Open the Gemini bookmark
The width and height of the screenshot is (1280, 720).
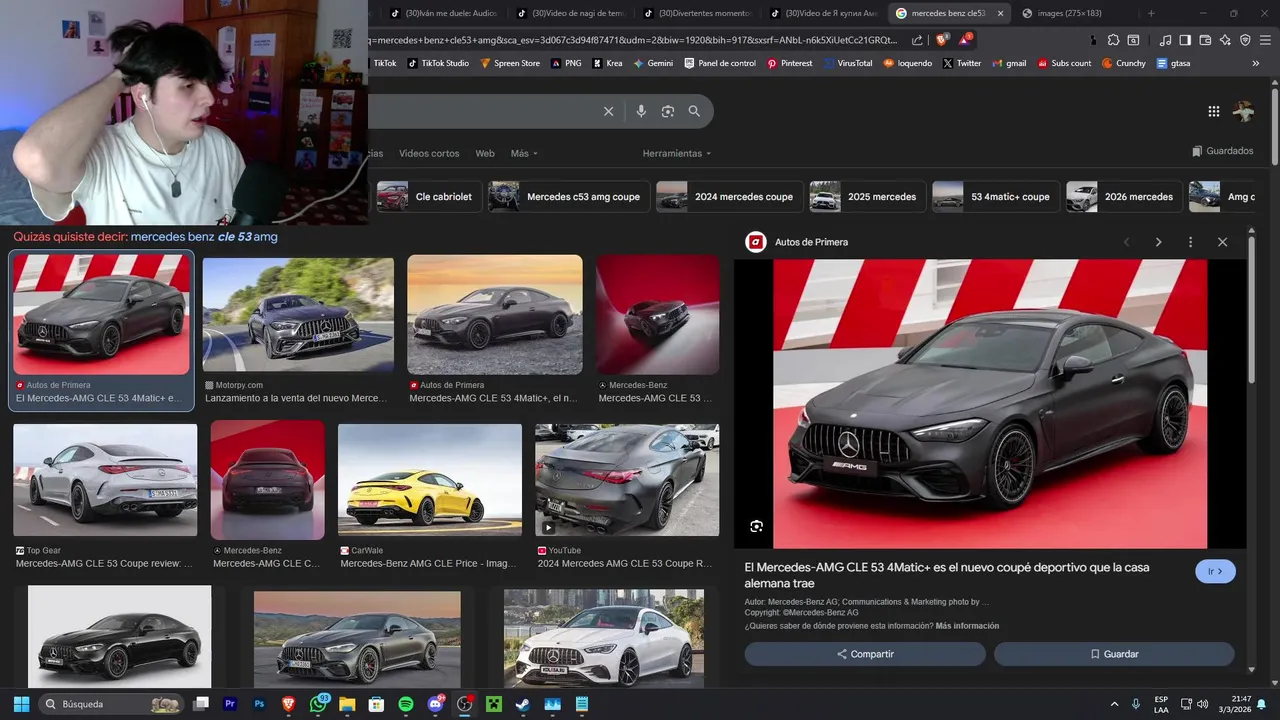pyautogui.click(x=653, y=63)
